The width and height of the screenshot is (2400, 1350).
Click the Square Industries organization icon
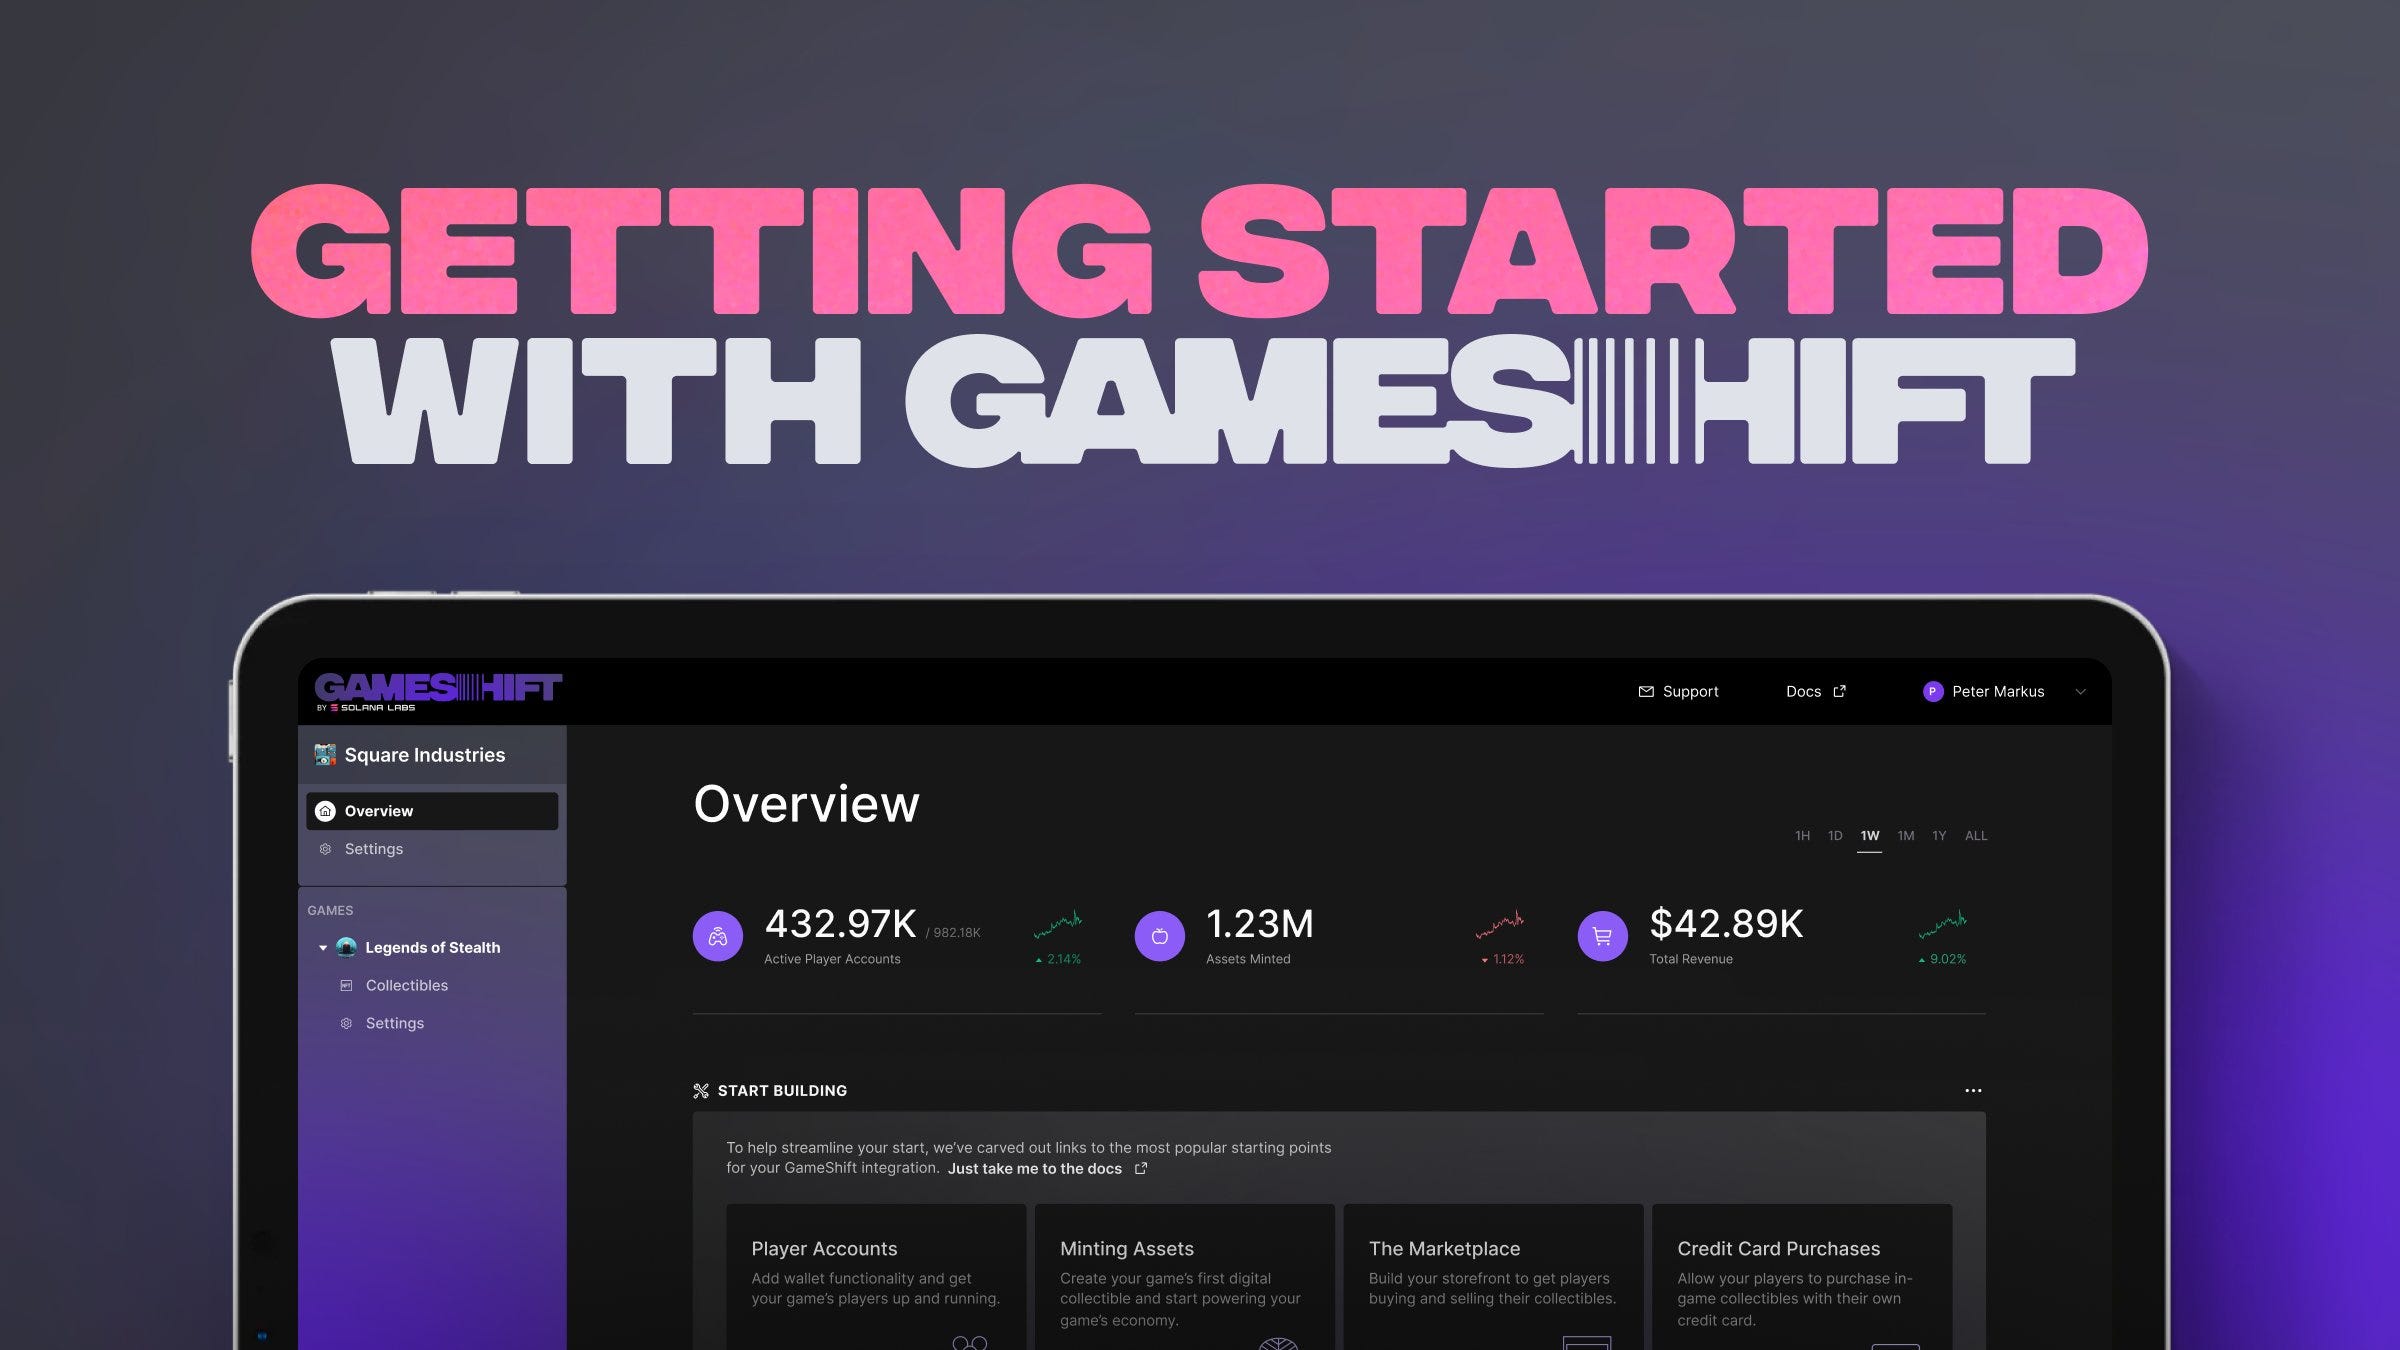325,754
